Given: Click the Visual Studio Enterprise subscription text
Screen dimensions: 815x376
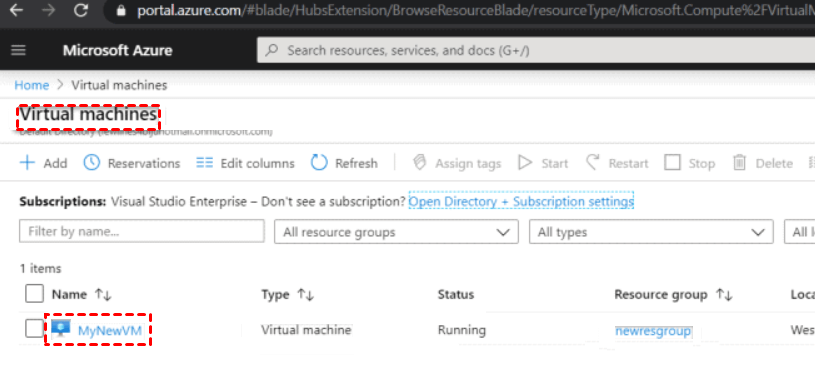Looking at the screenshot, I should 179,201.
